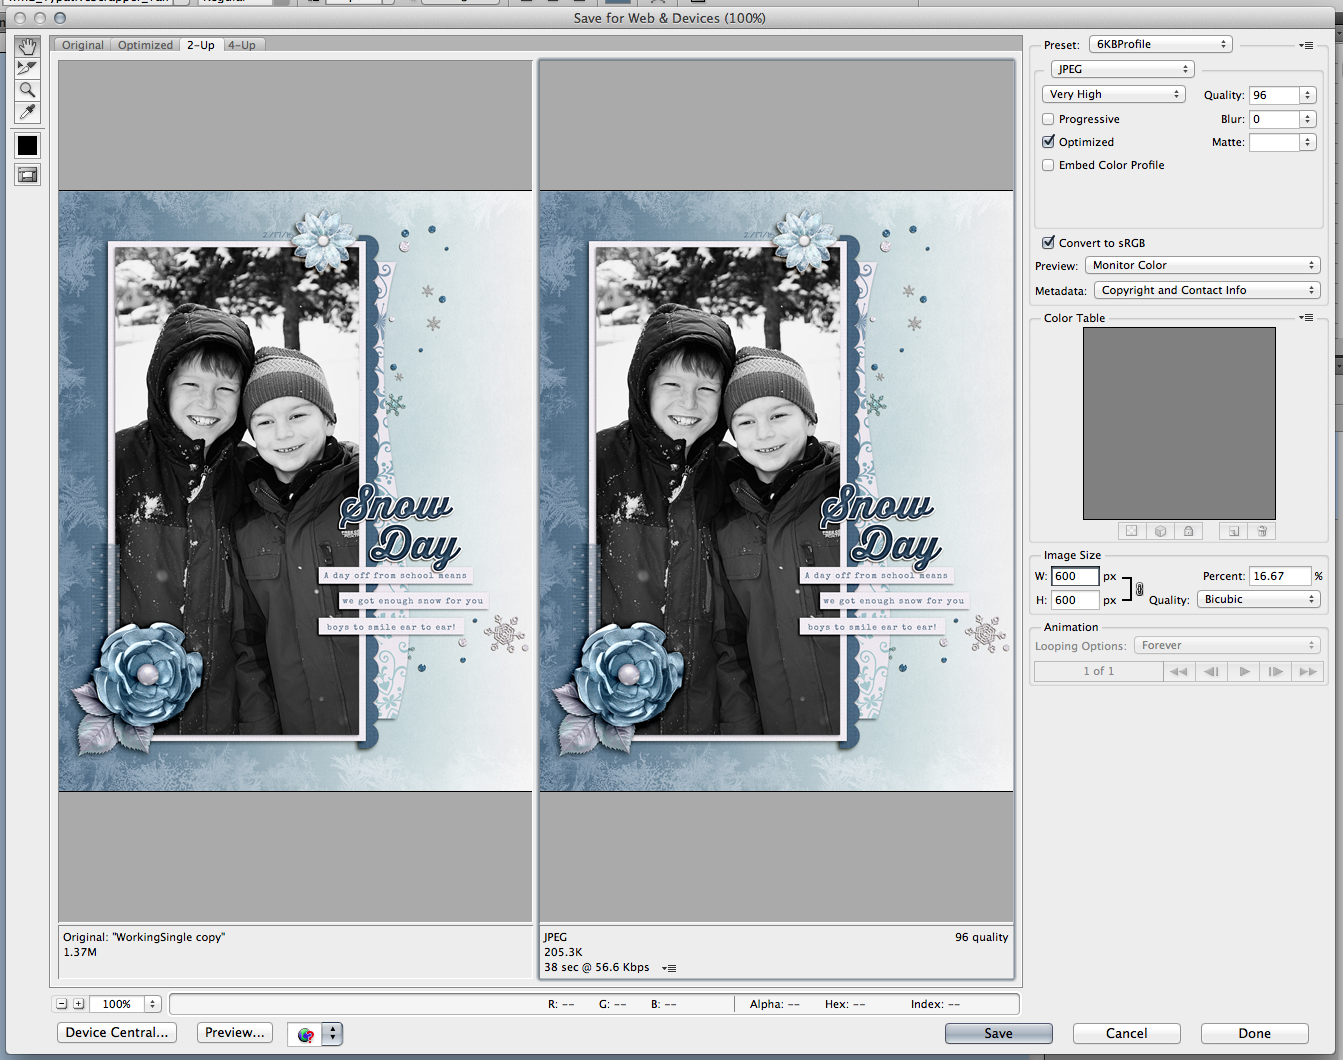
Task: Open the Quality 96 slider arrow
Action: coord(1307,95)
